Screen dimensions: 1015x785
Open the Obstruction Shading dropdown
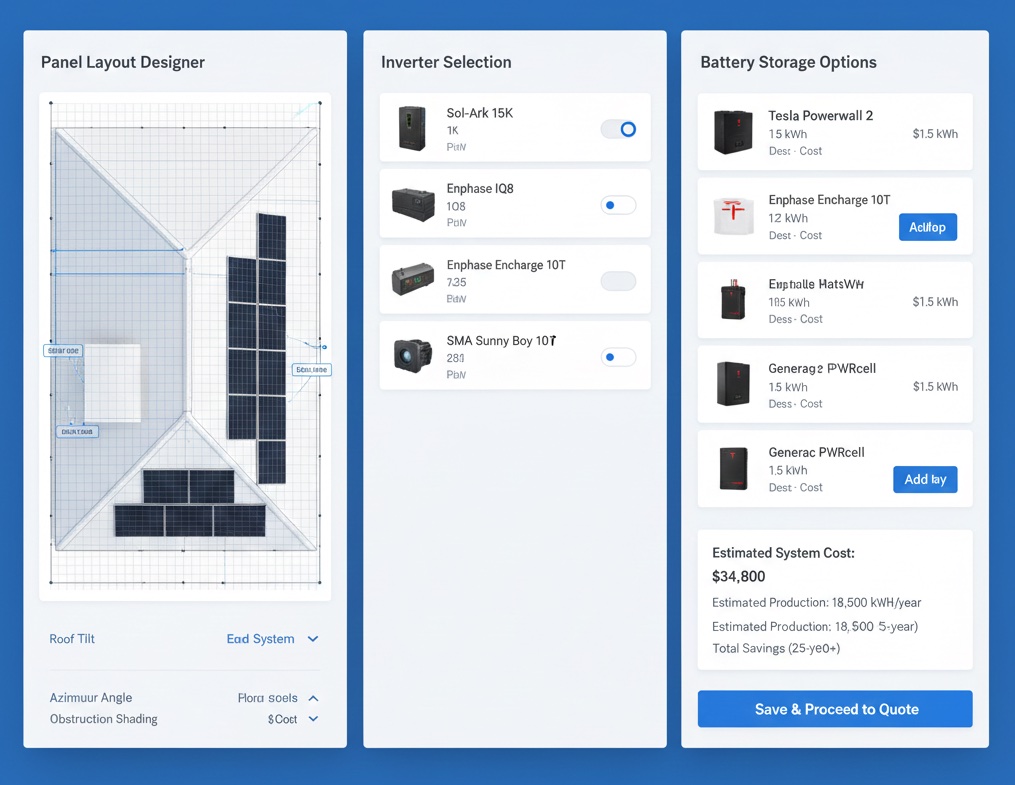click(x=313, y=719)
